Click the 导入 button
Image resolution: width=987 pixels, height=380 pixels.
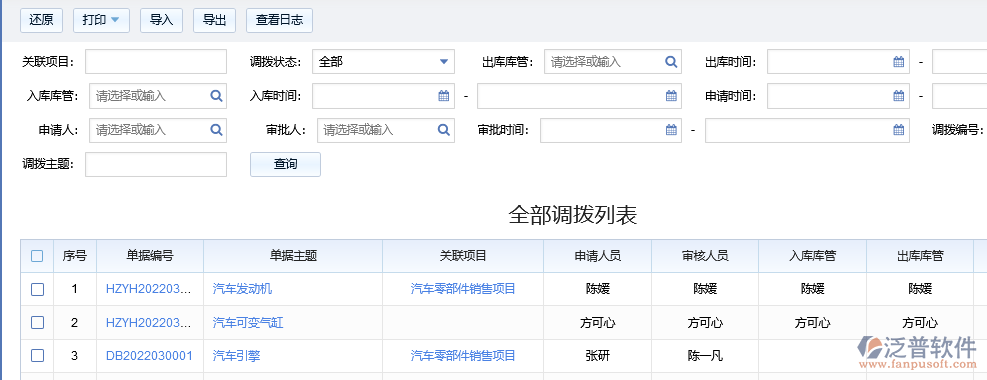(161, 20)
